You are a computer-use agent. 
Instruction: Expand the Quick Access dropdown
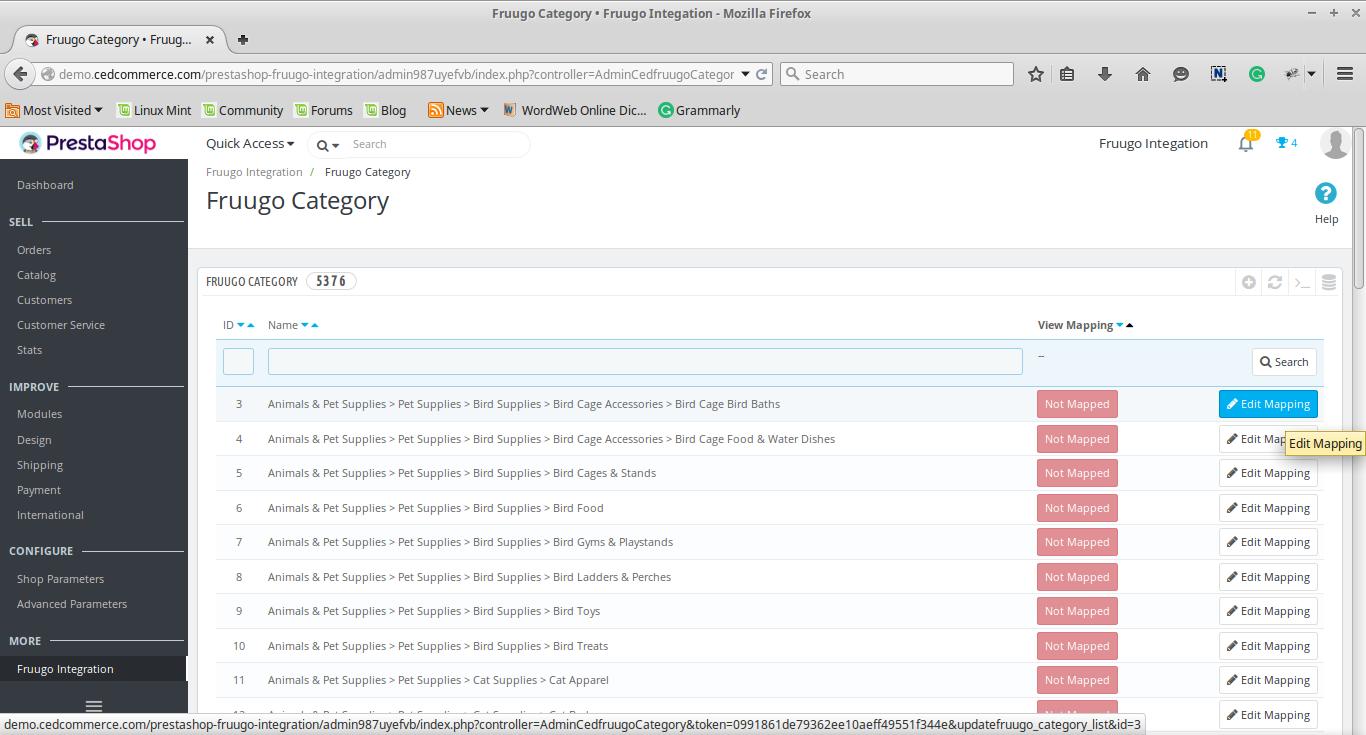pos(250,144)
